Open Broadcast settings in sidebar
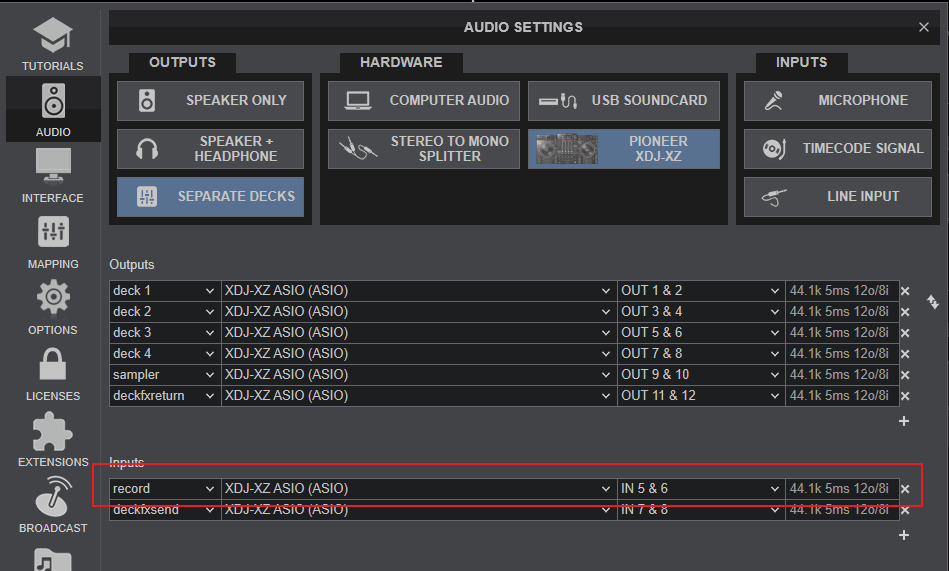 click(x=53, y=506)
